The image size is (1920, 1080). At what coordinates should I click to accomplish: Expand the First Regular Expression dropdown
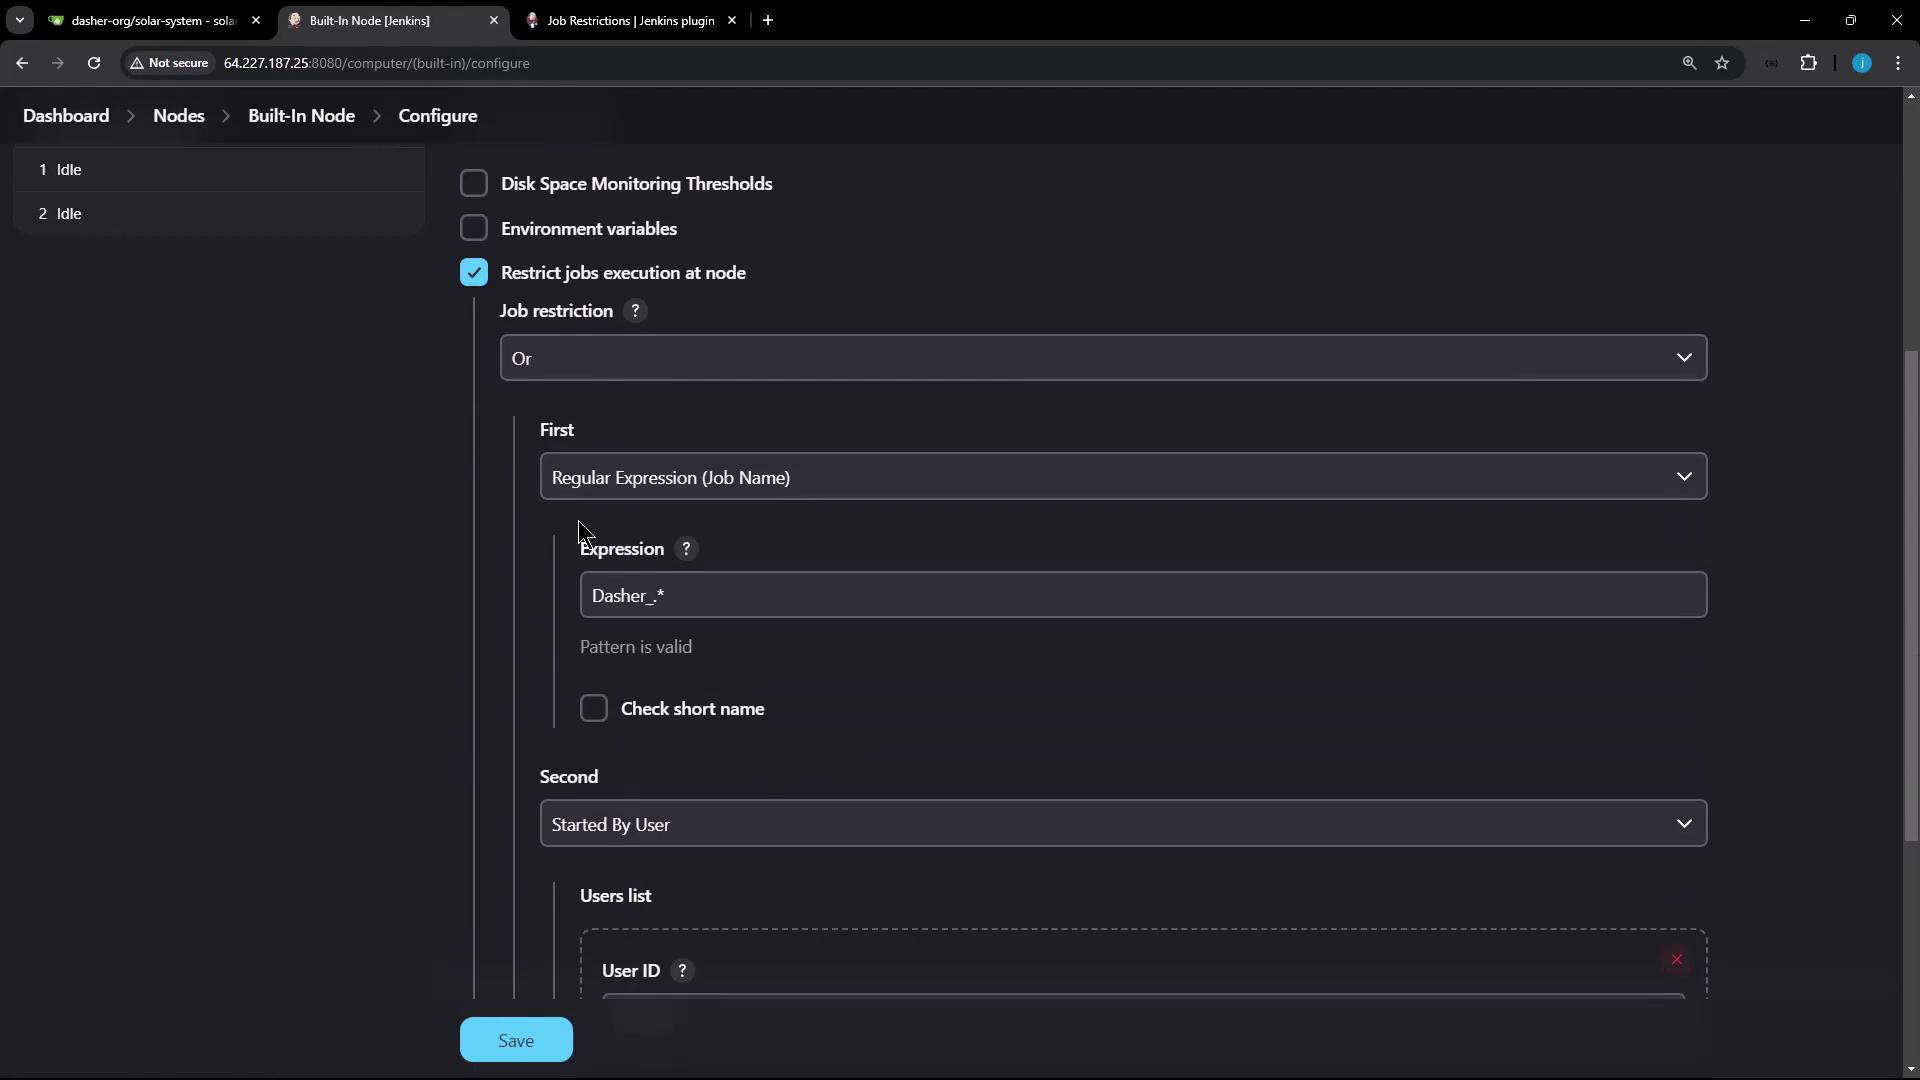(x=1123, y=477)
